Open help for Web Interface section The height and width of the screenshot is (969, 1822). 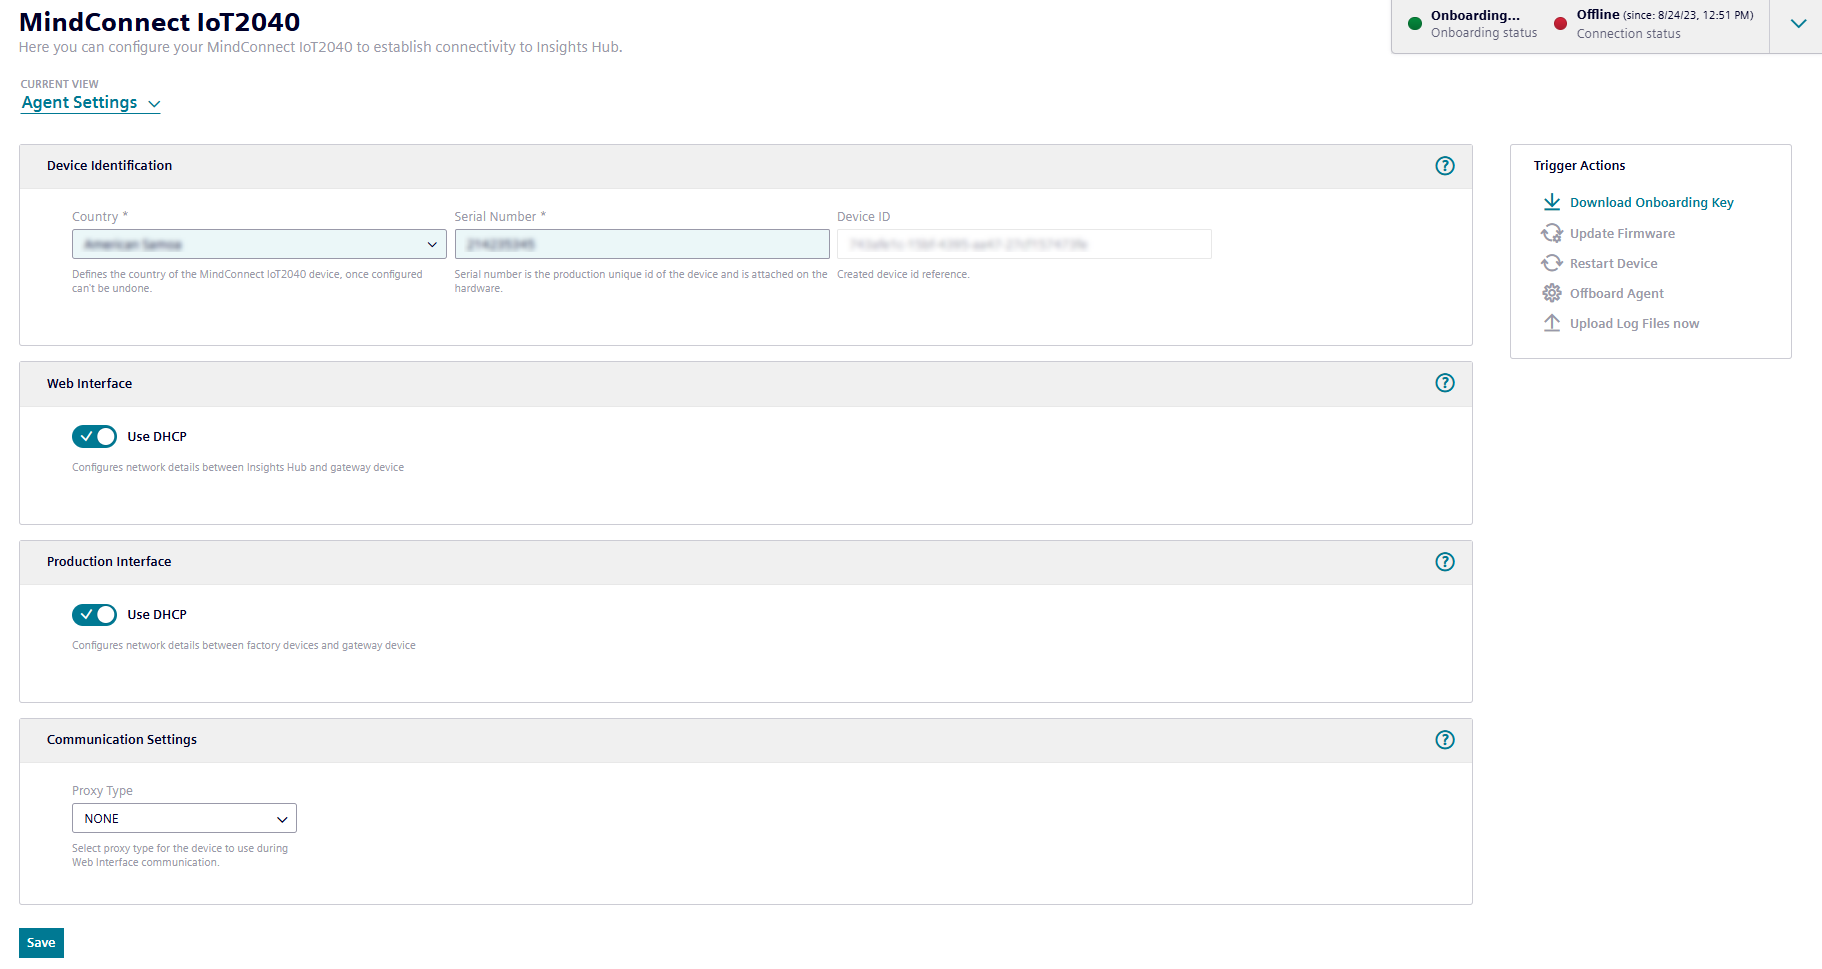1445,383
